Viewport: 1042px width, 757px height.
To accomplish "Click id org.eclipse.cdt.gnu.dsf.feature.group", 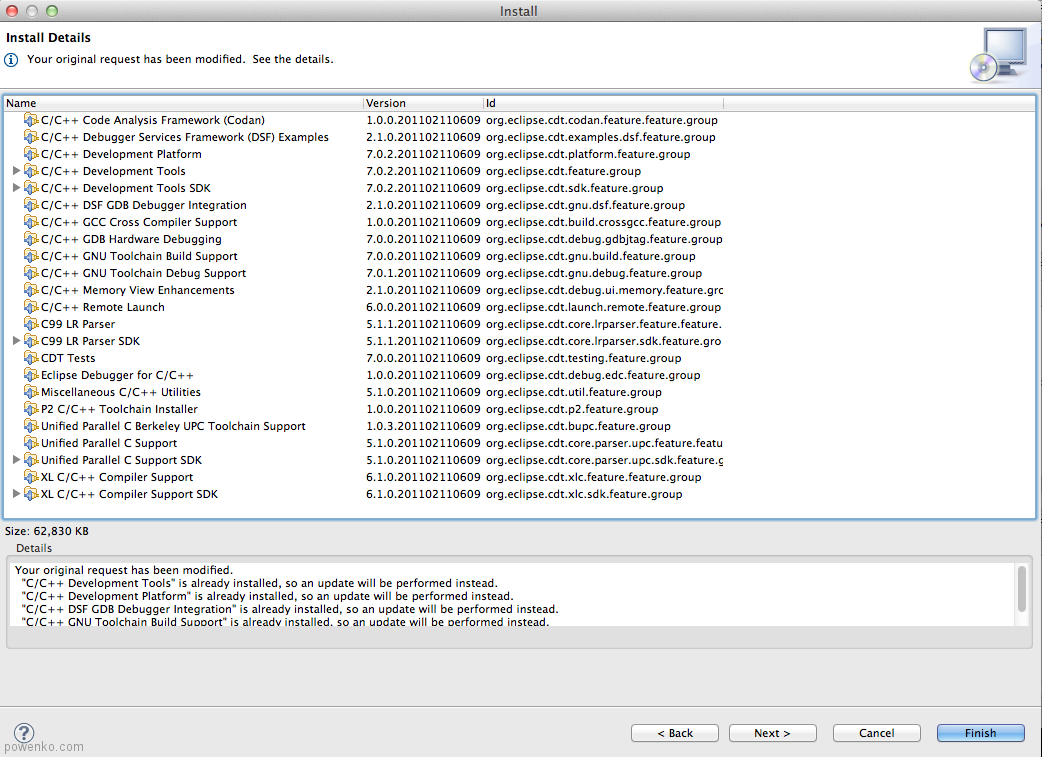I will click(x=585, y=205).
